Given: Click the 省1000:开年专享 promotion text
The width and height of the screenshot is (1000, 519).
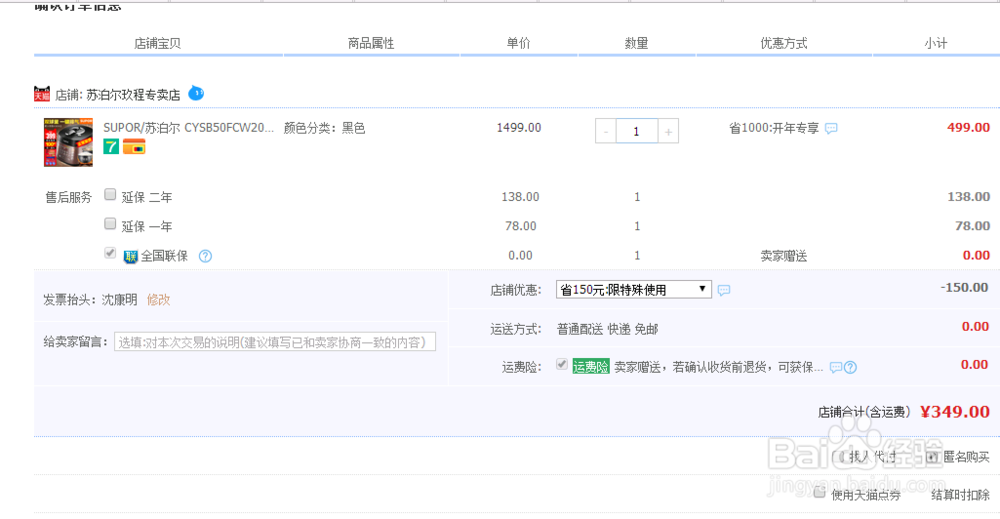Looking at the screenshot, I should pyautogui.click(x=774, y=128).
